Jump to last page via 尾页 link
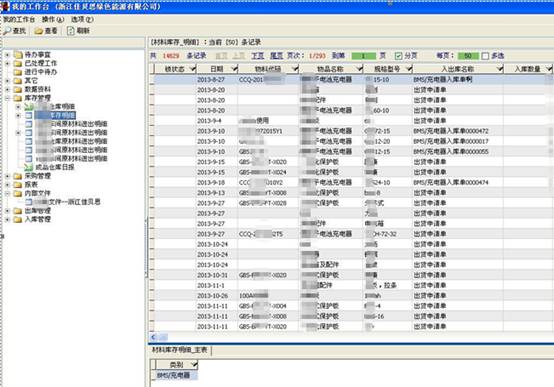This screenshot has width=554, height=387. pyautogui.click(x=277, y=56)
